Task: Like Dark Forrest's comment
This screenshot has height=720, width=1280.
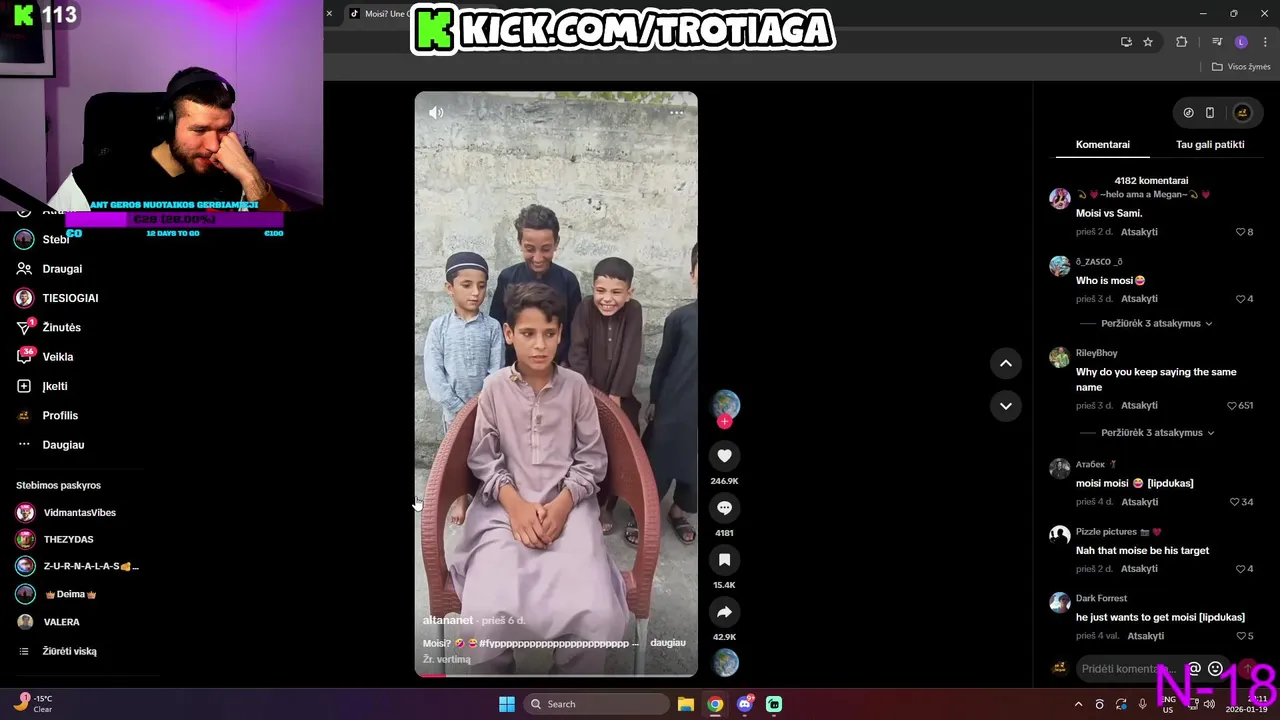Action: pos(1241,636)
